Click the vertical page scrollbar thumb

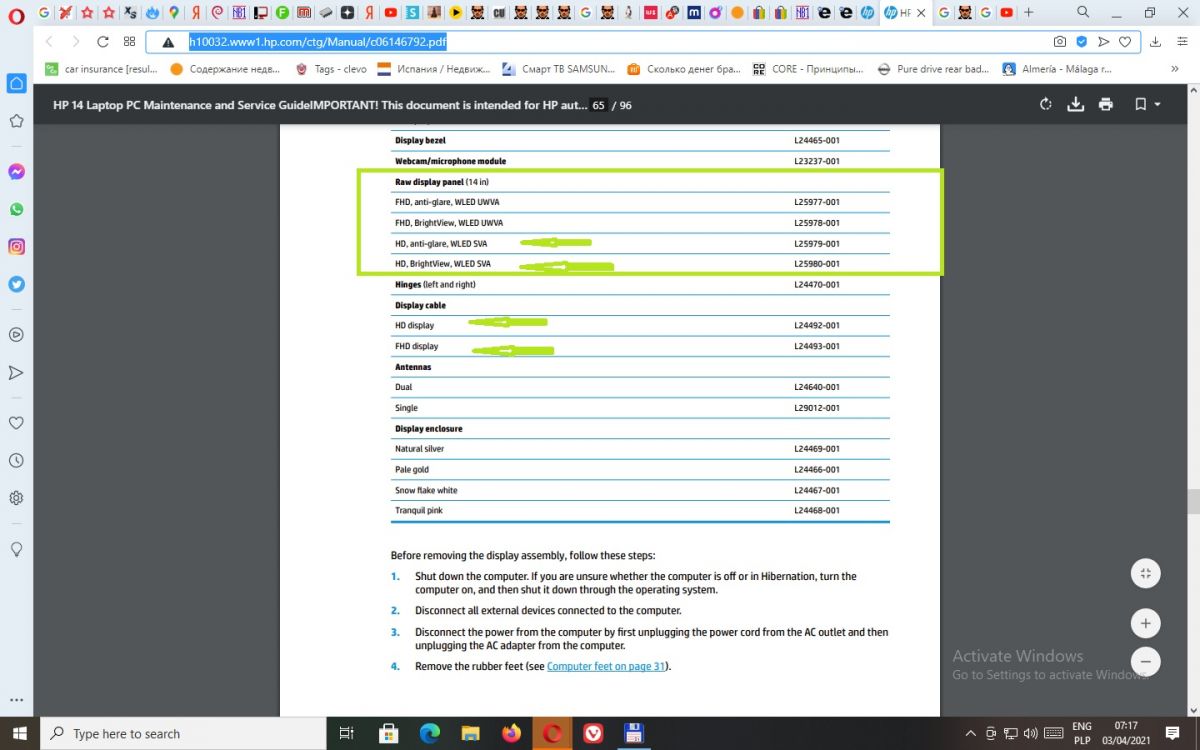(x=1193, y=501)
